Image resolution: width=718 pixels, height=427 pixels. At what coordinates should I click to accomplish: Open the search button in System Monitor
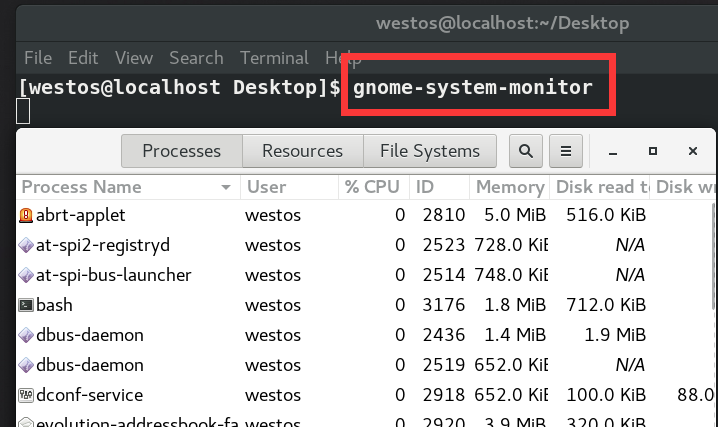[526, 151]
